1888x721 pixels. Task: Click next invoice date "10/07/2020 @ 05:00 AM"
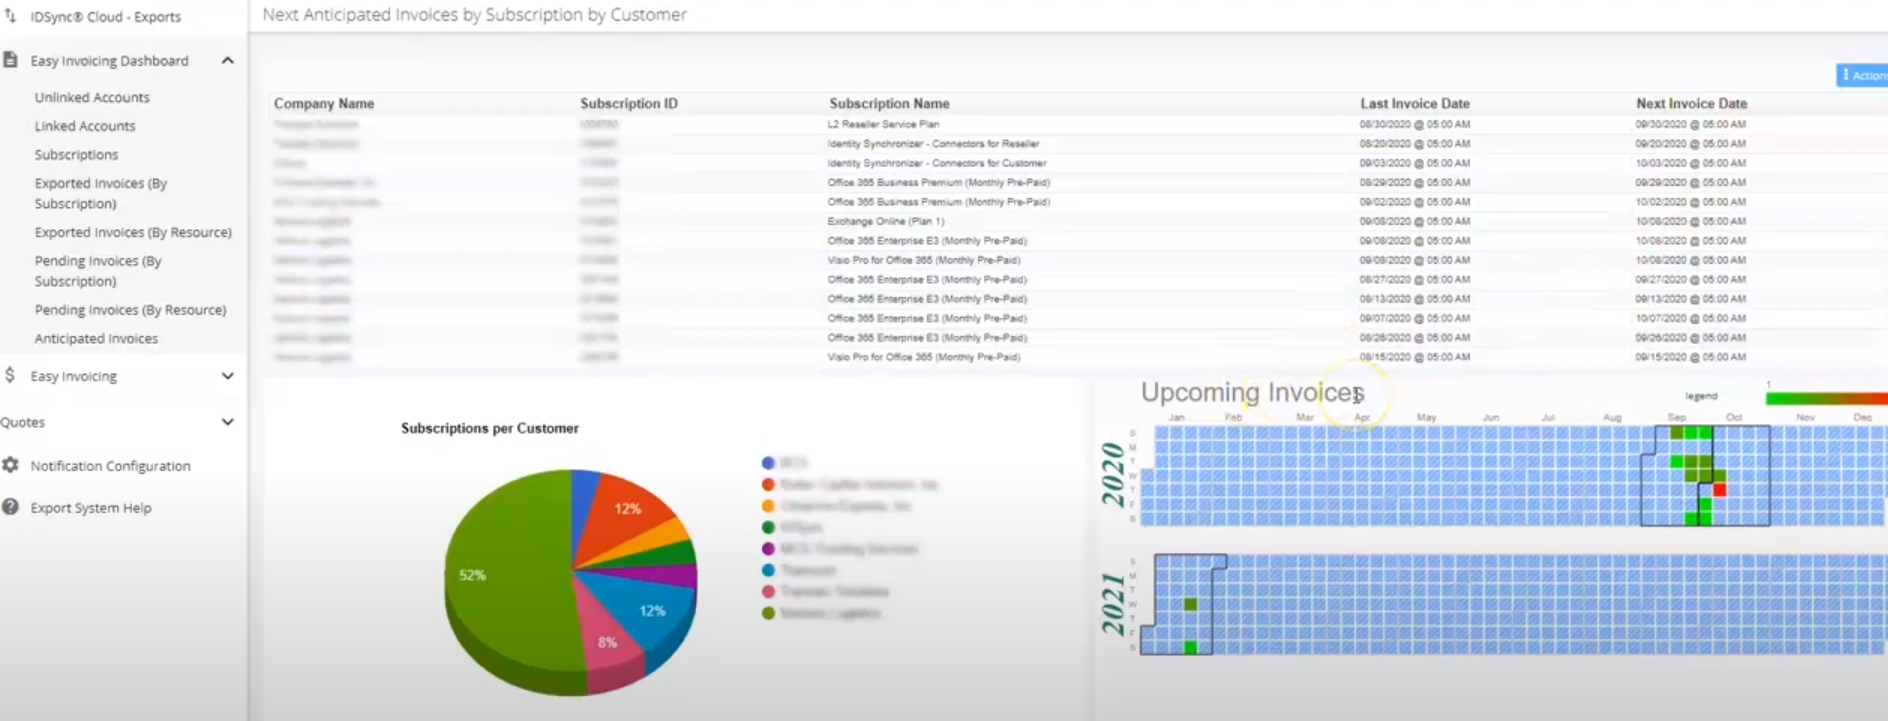pos(1691,318)
